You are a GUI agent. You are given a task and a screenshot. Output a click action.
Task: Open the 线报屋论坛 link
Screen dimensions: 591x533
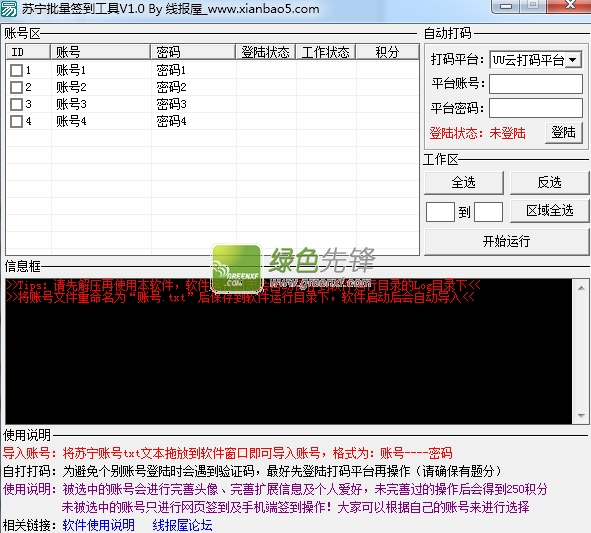pos(182,525)
